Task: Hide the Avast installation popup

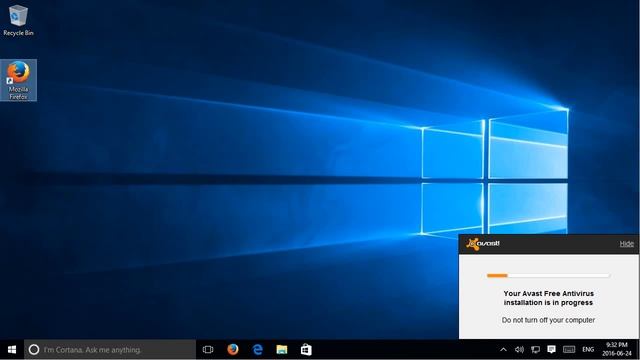Action: pos(627,244)
